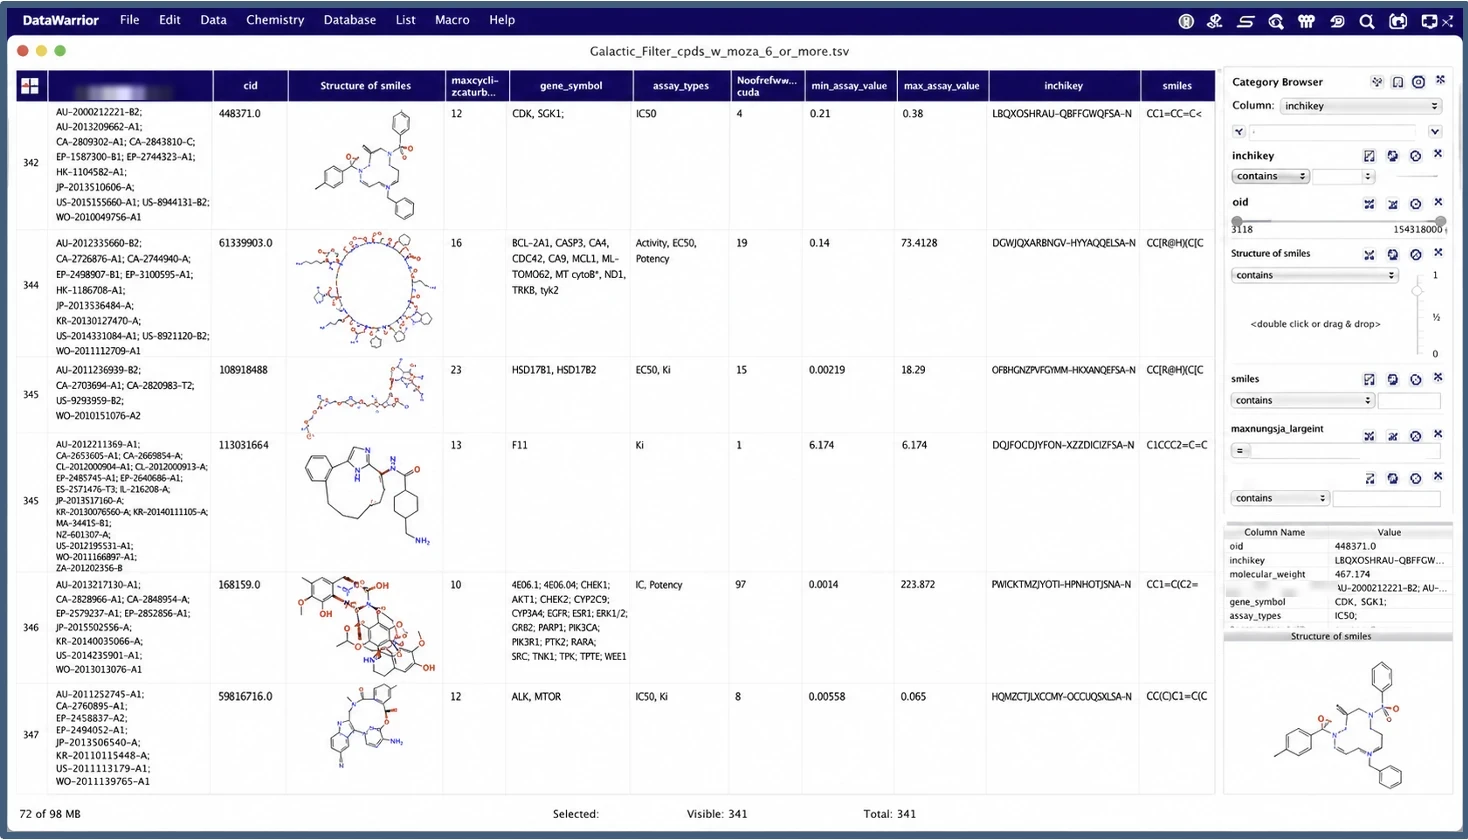Click the smiles filter text field

pos(1409,400)
